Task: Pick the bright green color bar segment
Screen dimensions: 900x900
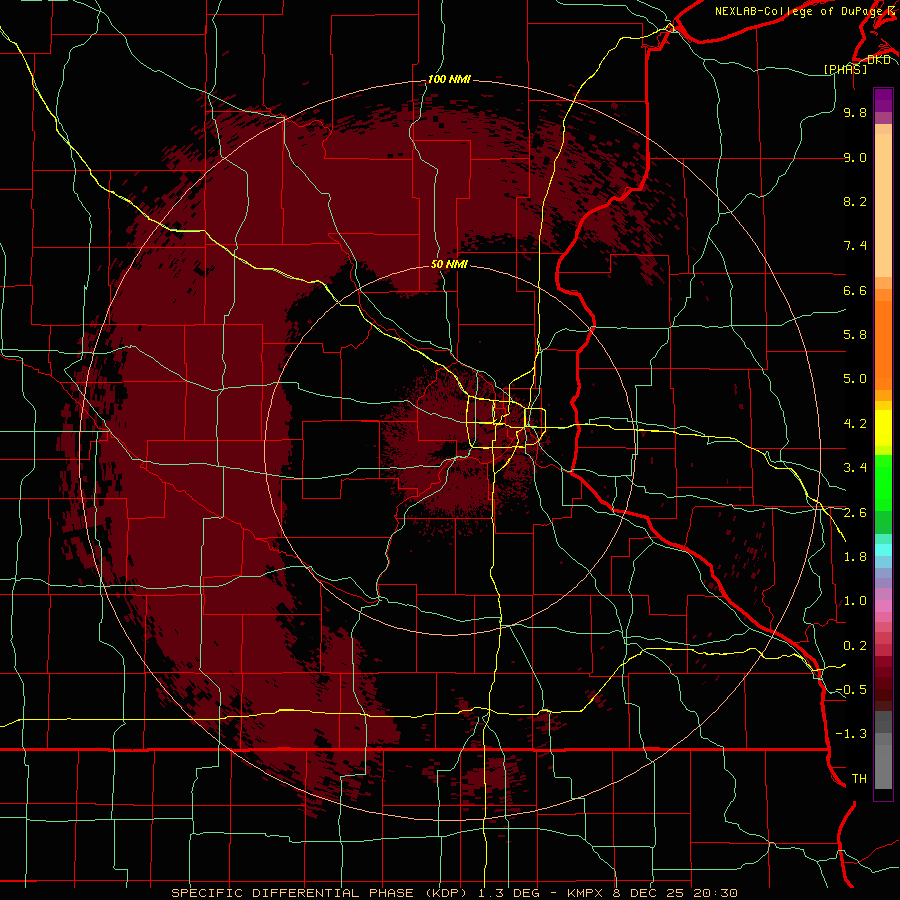Action: point(883,482)
